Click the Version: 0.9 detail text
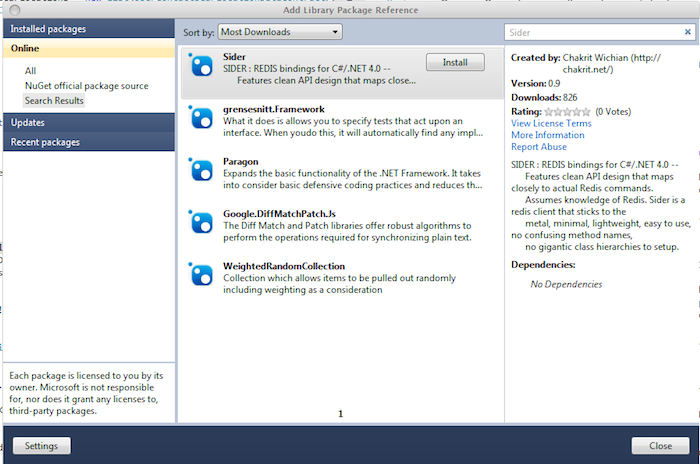 536,84
